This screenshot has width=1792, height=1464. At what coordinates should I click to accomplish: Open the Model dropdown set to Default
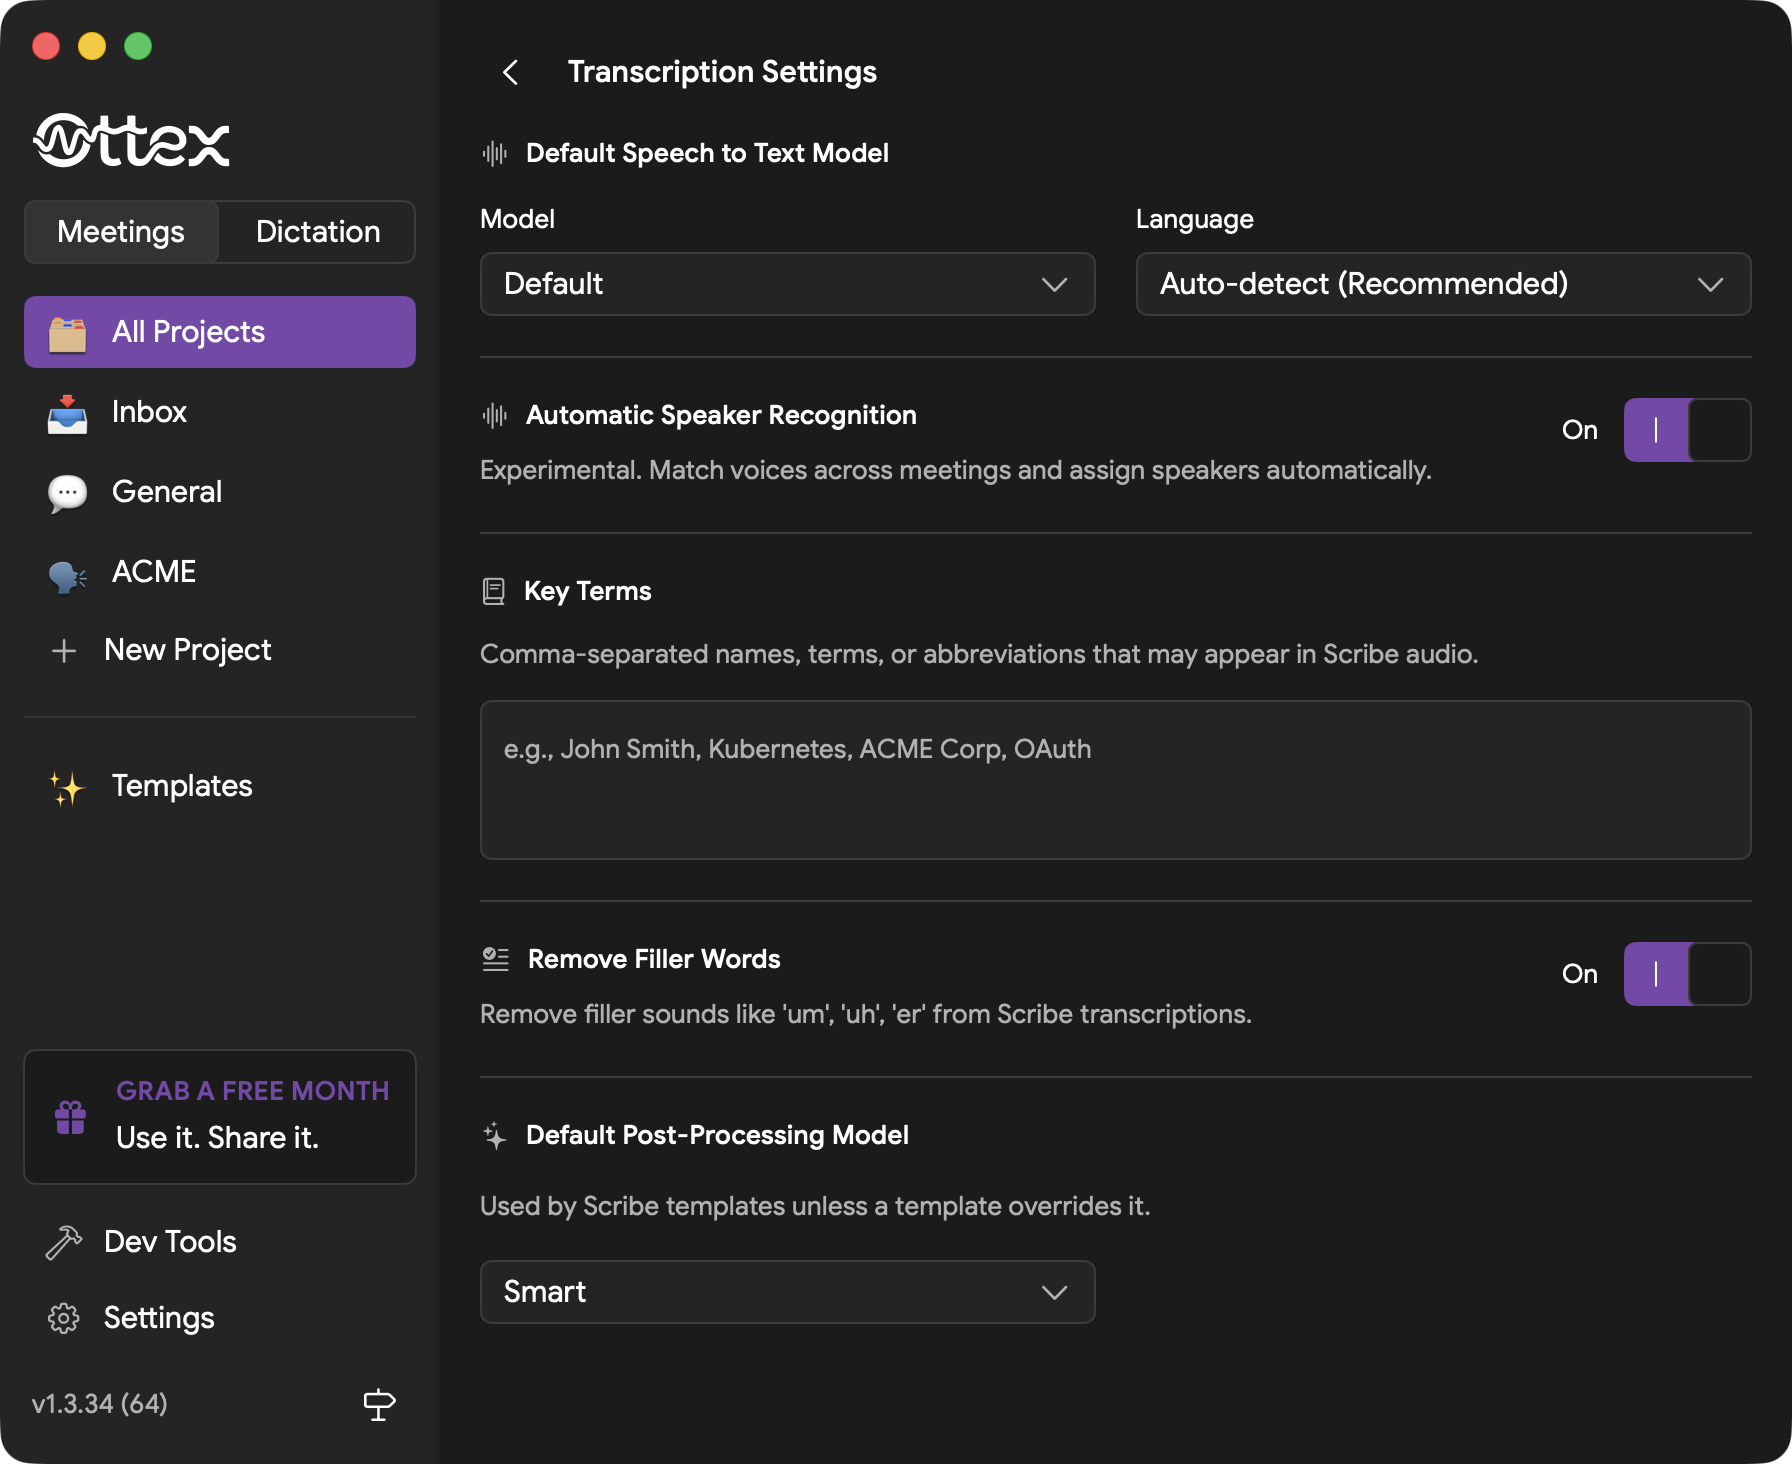[x=788, y=284]
